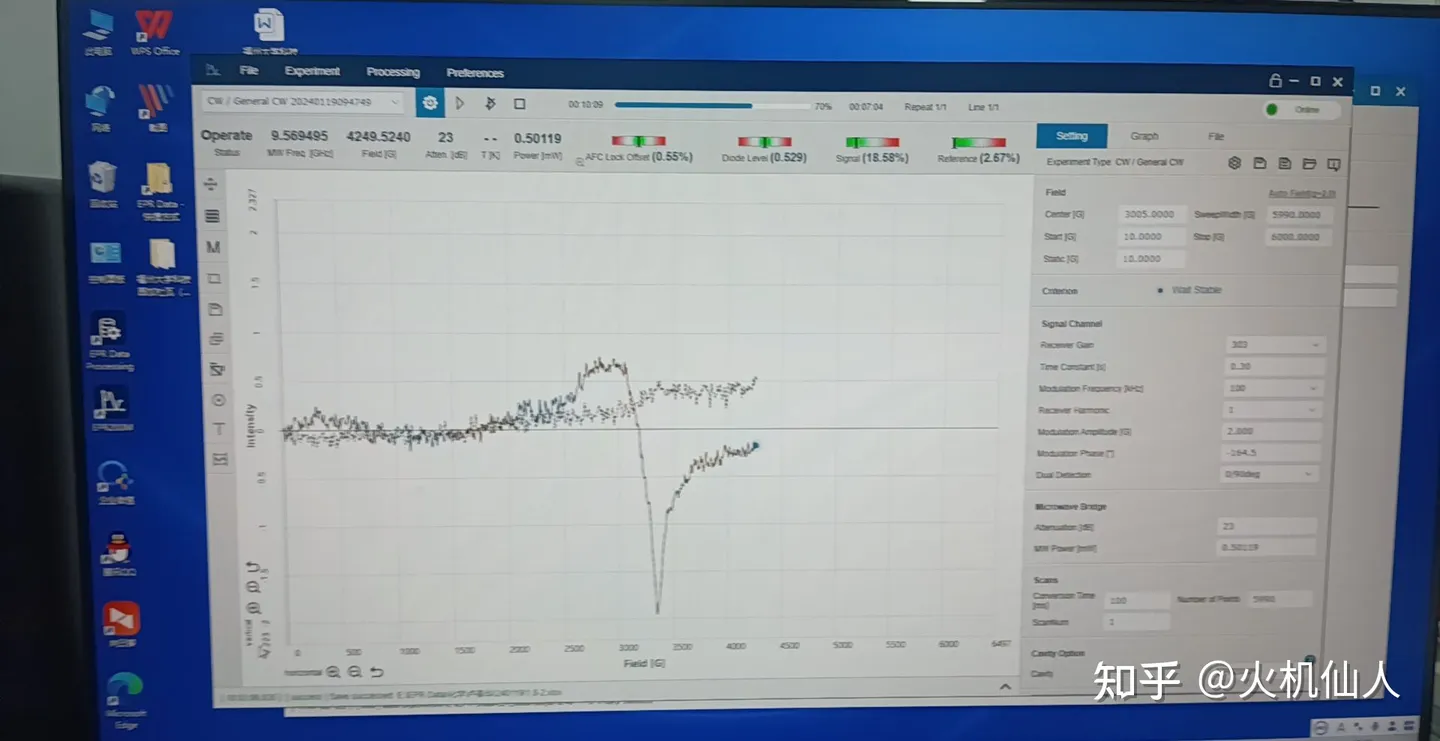Image resolution: width=1440 pixels, height=741 pixels.
Task: Click the second play icon beside the play button
Action: tap(490, 103)
